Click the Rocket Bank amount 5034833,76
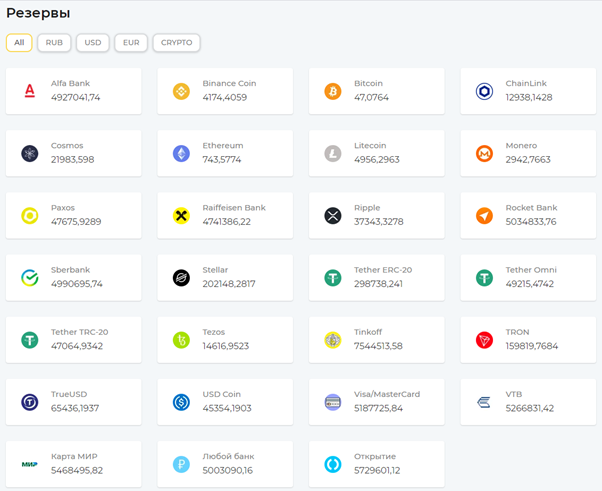602x491 pixels. click(531, 222)
